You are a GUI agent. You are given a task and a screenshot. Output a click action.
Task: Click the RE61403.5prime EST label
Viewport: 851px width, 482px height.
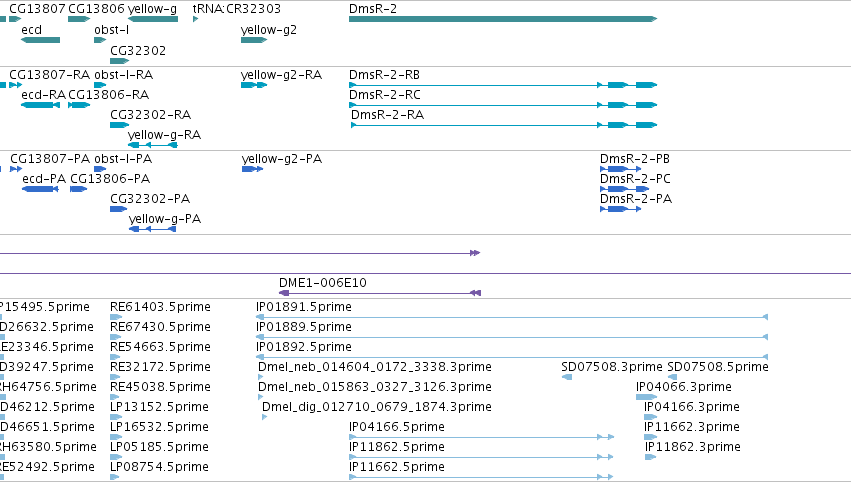click(x=160, y=307)
